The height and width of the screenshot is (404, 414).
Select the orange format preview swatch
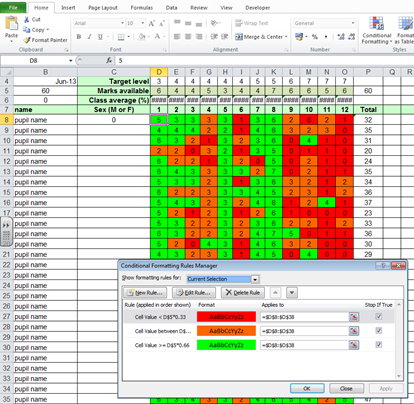(x=226, y=331)
